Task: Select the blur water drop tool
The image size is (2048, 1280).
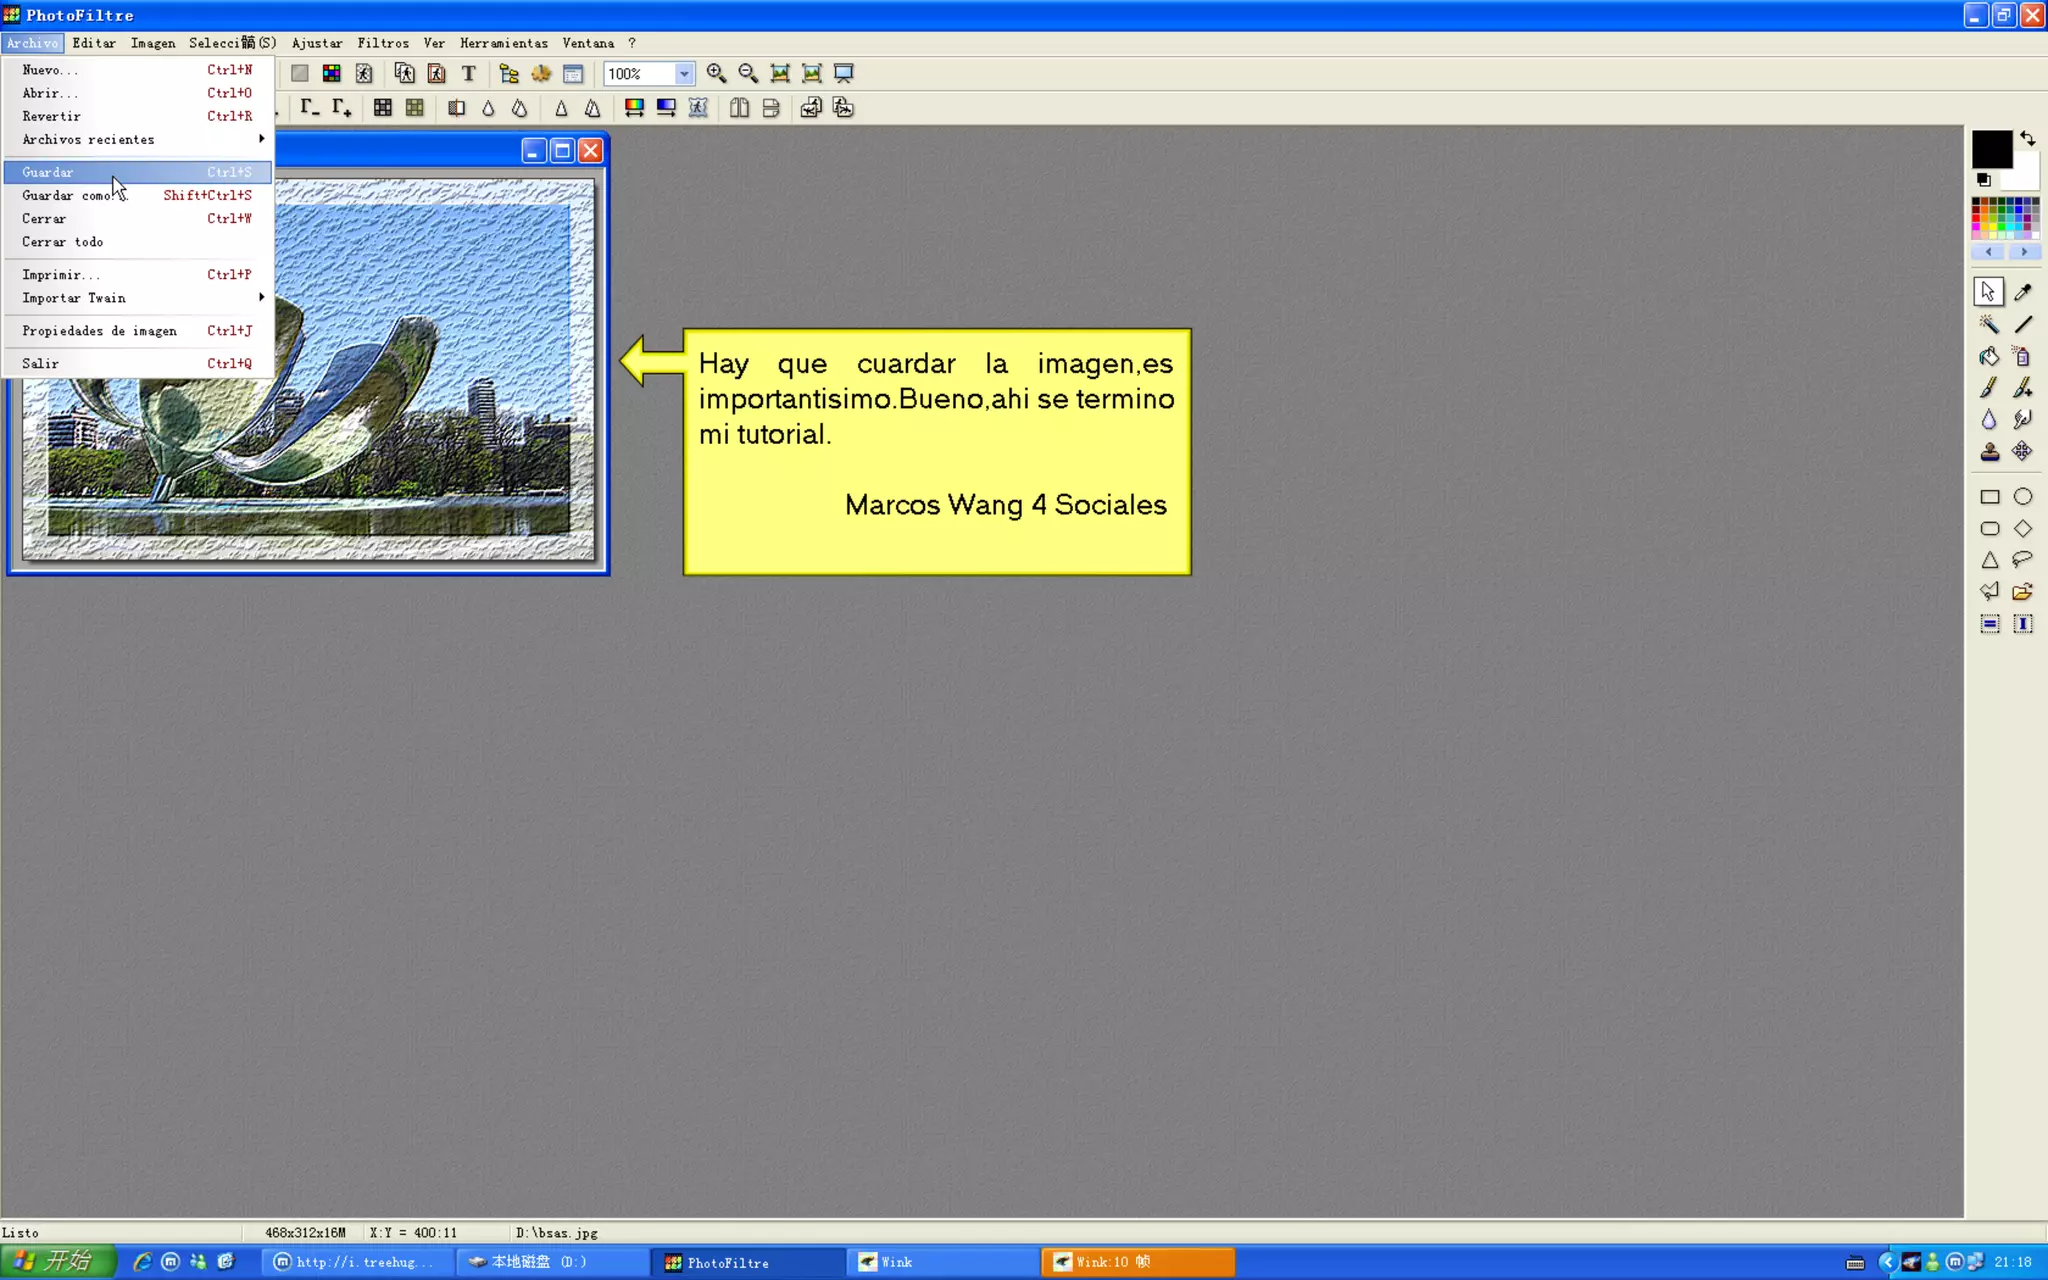Action: [1989, 420]
